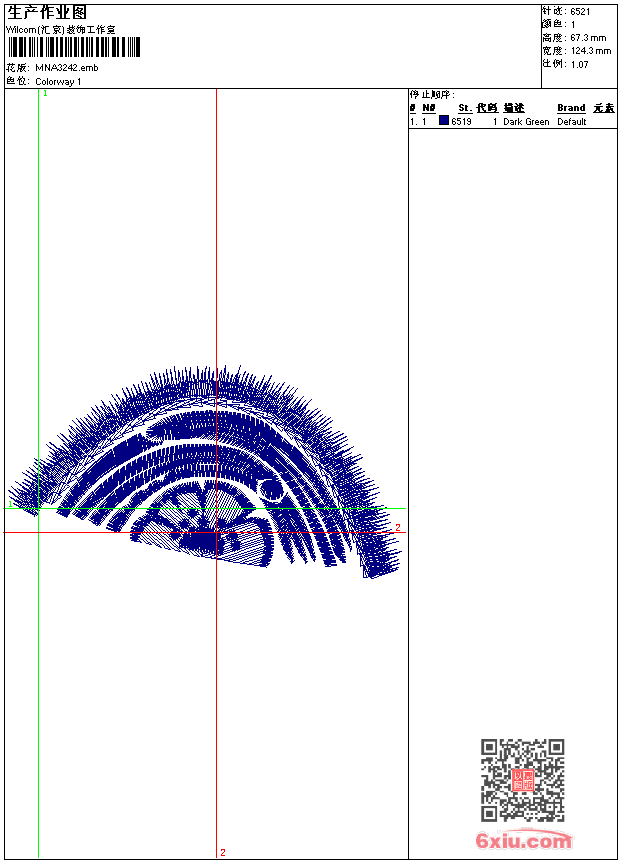
Task: Click the dark blue thread color swatch
Action: (x=444, y=120)
